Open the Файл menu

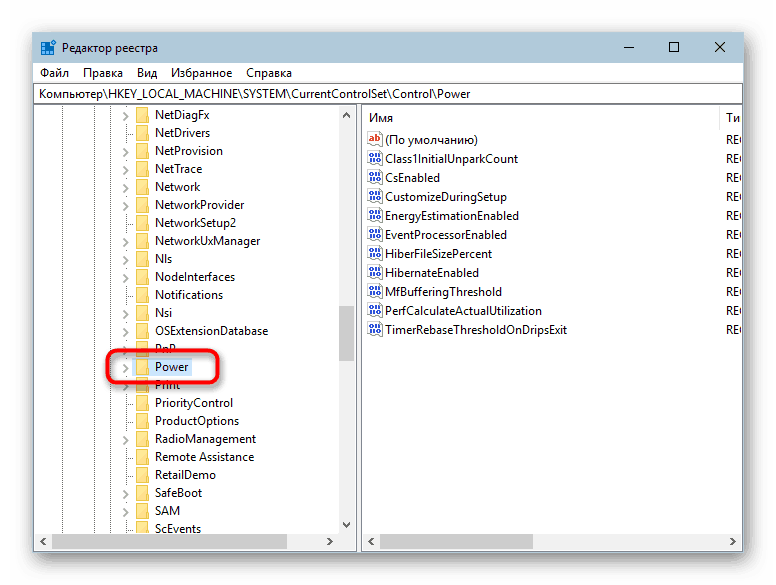pyautogui.click(x=54, y=73)
